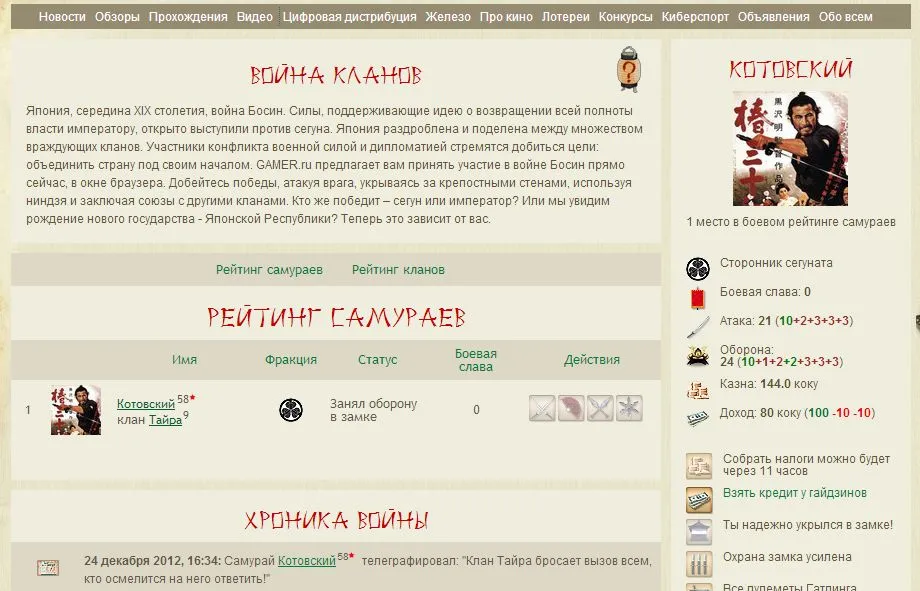Screen dimensions: 920x591
Task: Click the crossed spears action icon
Action: [600, 408]
